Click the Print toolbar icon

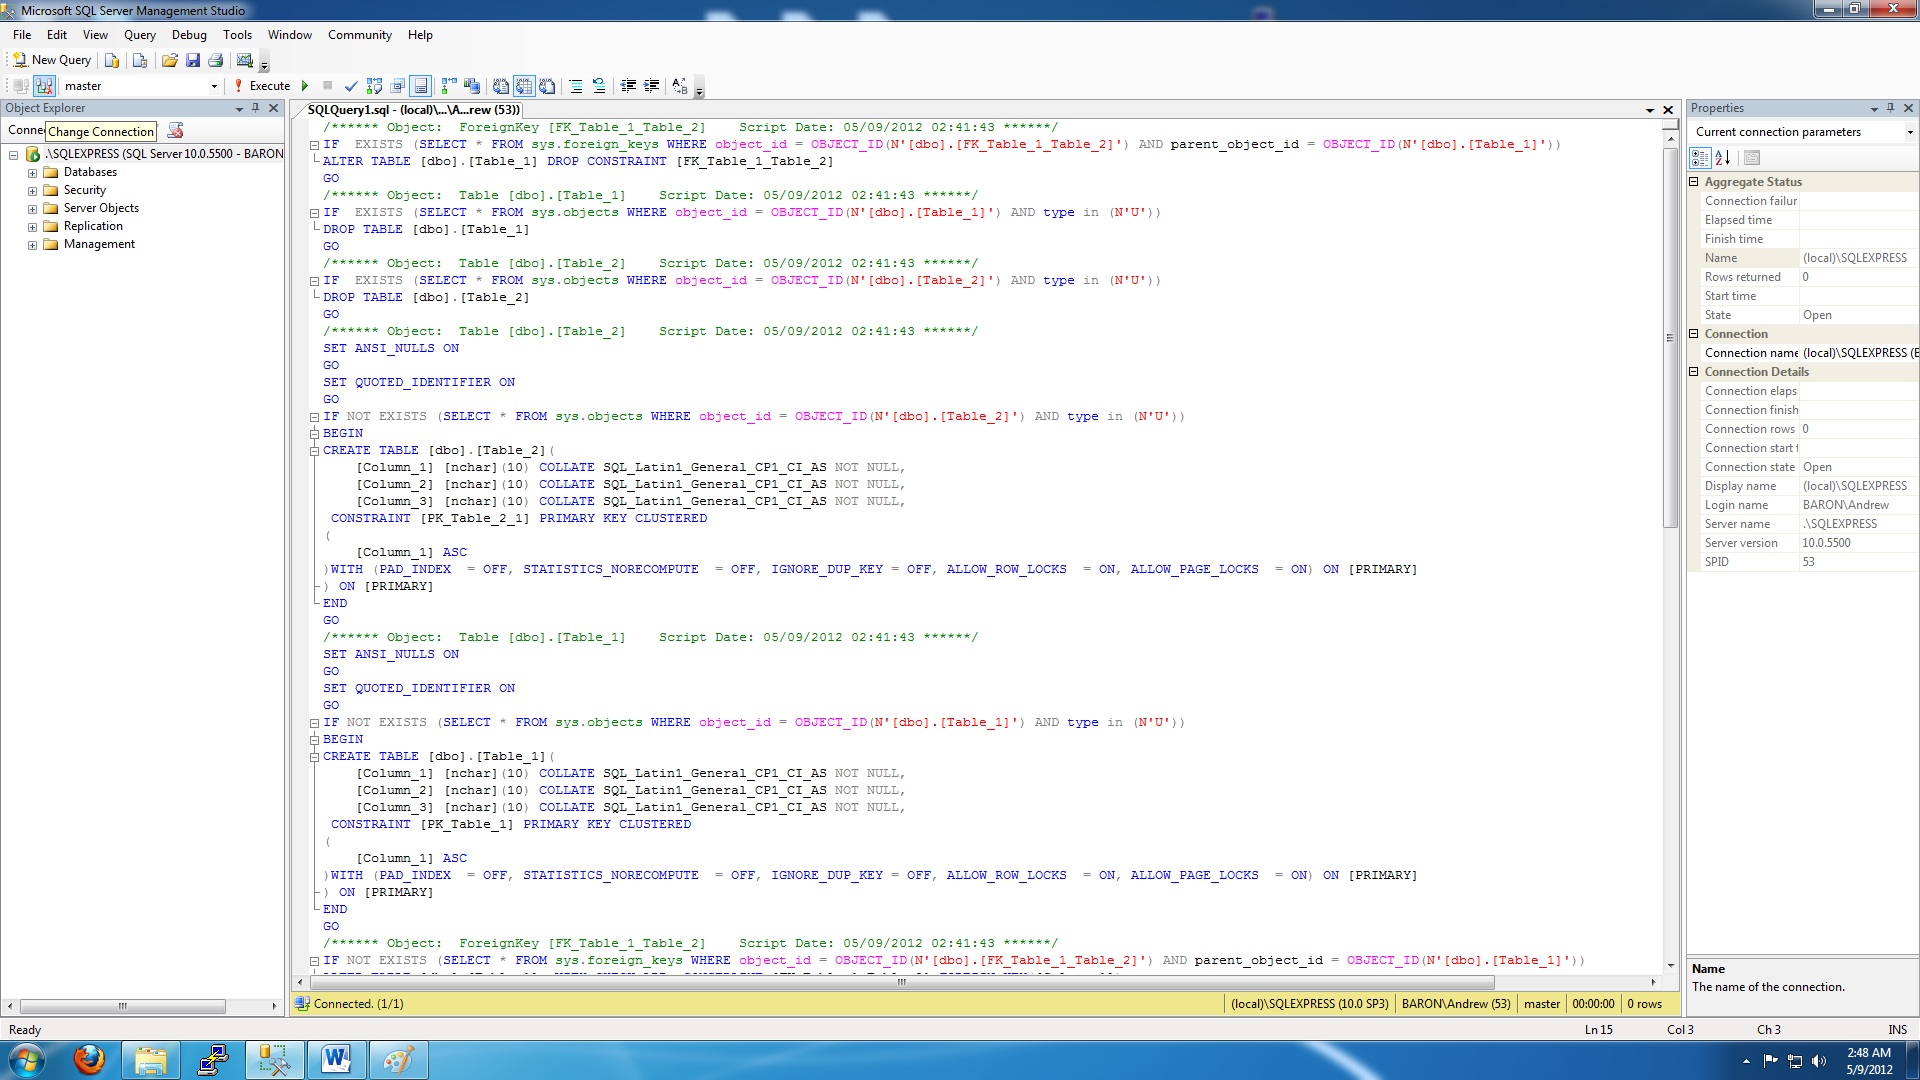[214, 59]
